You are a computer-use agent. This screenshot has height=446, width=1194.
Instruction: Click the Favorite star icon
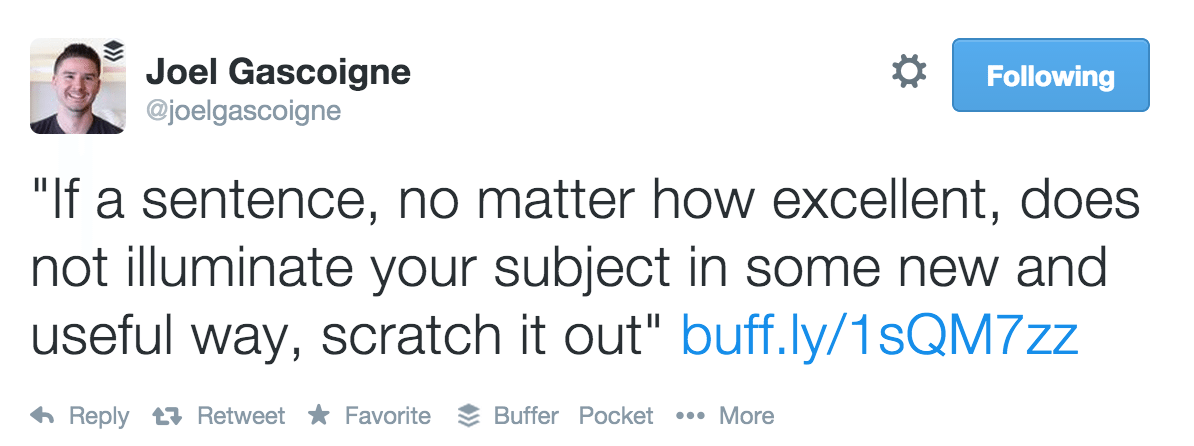pyautogui.click(x=318, y=415)
